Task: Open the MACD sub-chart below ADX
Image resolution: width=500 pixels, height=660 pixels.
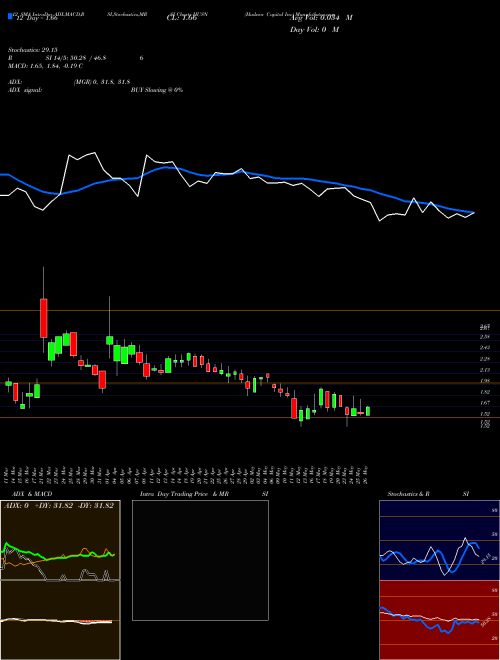Action: click(x=60, y=620)
